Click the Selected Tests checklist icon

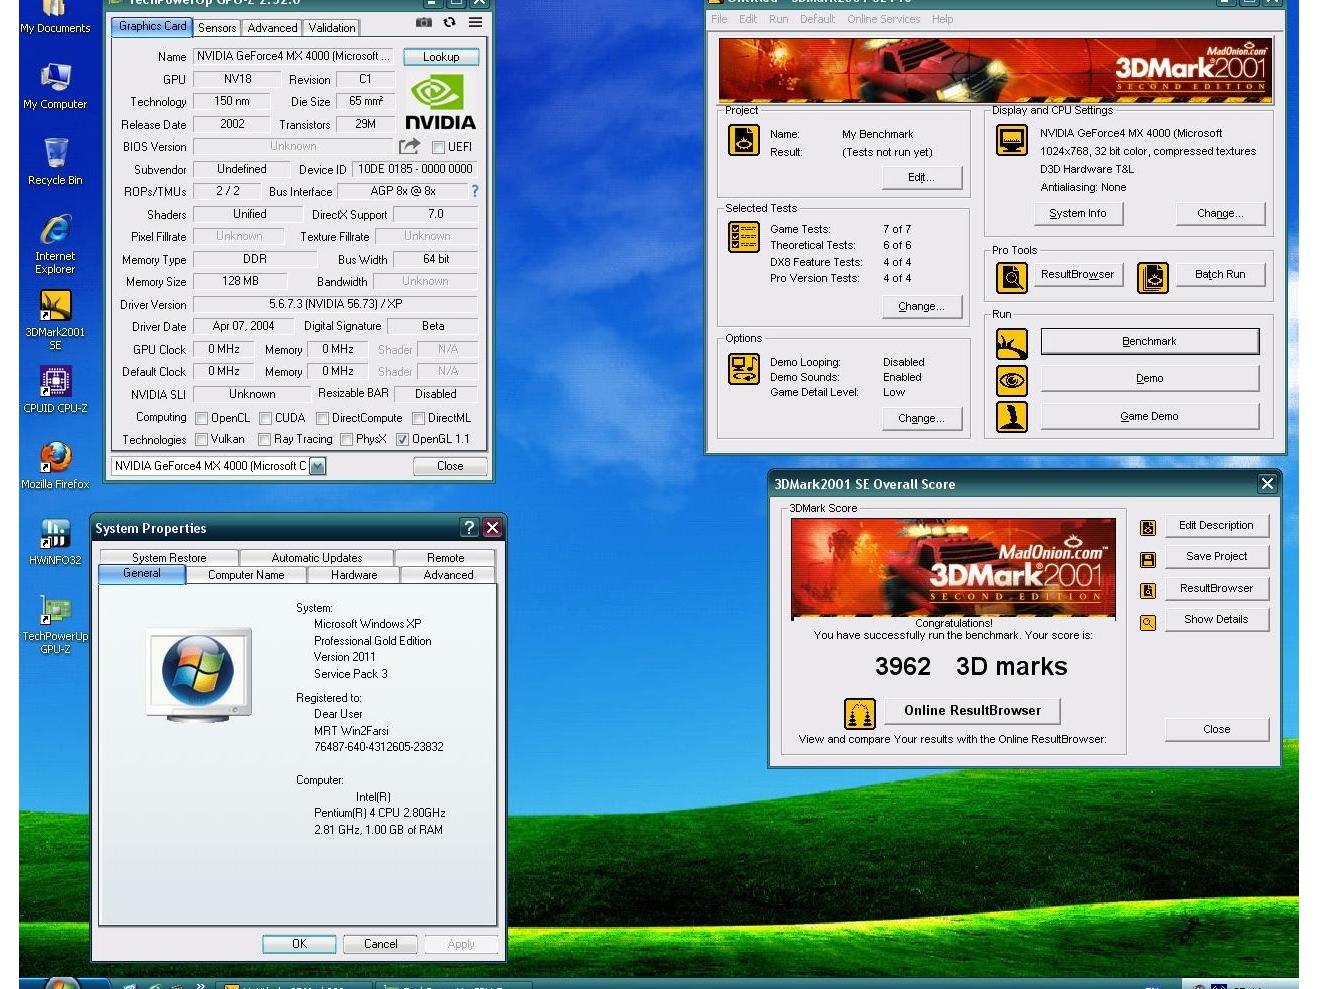(743, 236)
